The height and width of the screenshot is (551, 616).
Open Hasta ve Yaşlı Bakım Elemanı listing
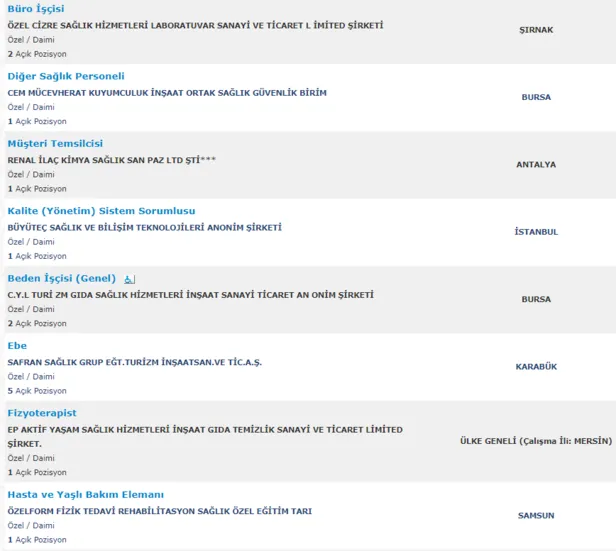tap(86, 495)
